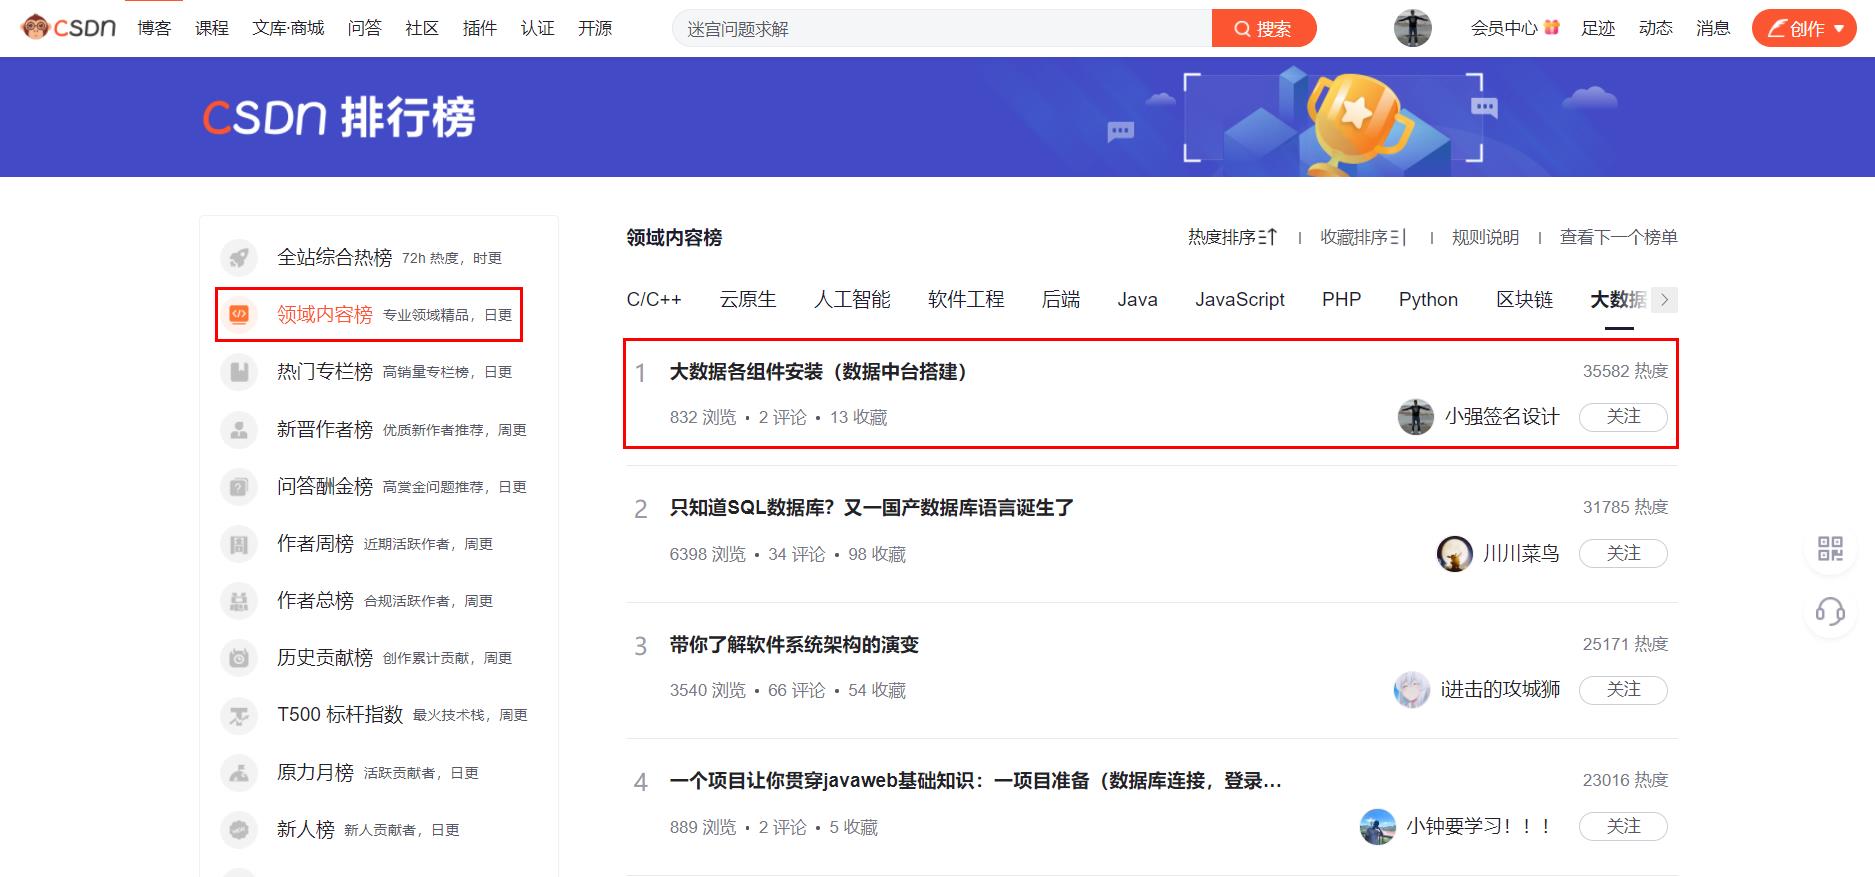The image size is (1875, 877).
Task: Click author name 川川菜鸟
Action: tap(1520, 553)
